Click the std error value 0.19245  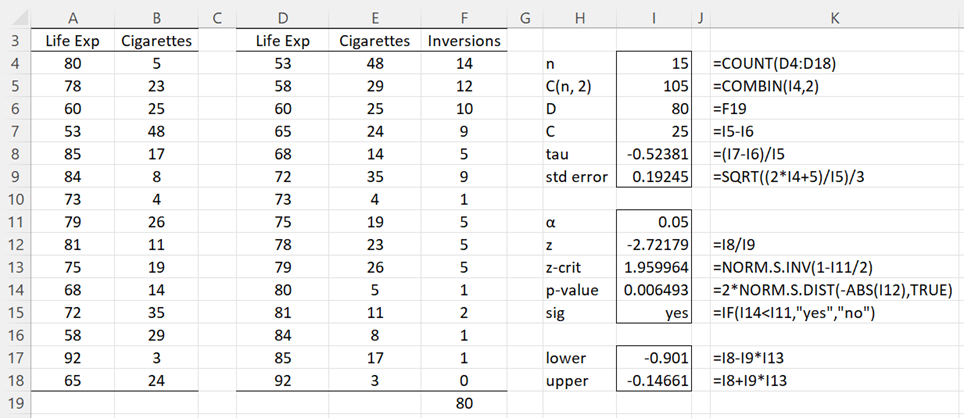tap(654, 177)
